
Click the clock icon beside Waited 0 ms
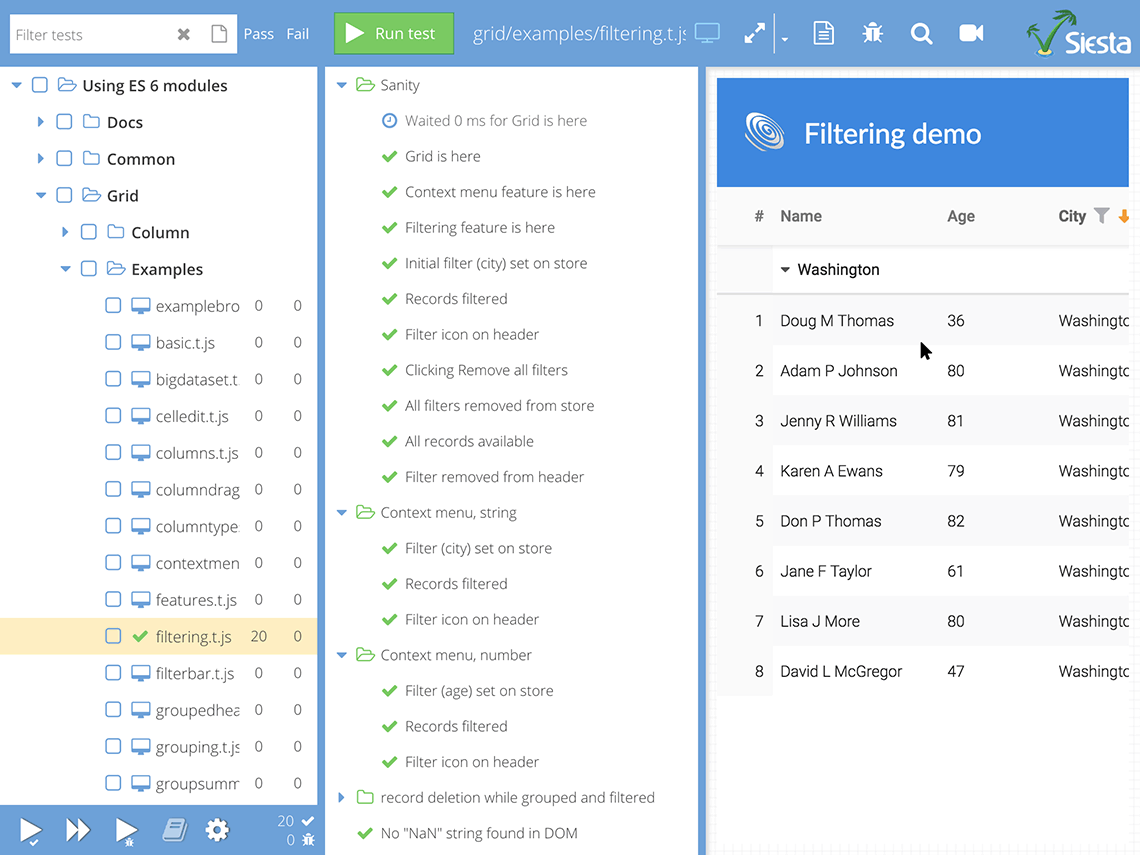(390, 121)
